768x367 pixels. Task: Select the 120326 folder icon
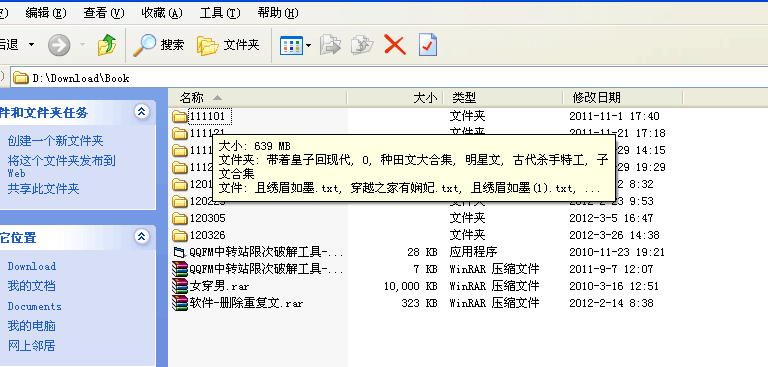tap(180, 235)
